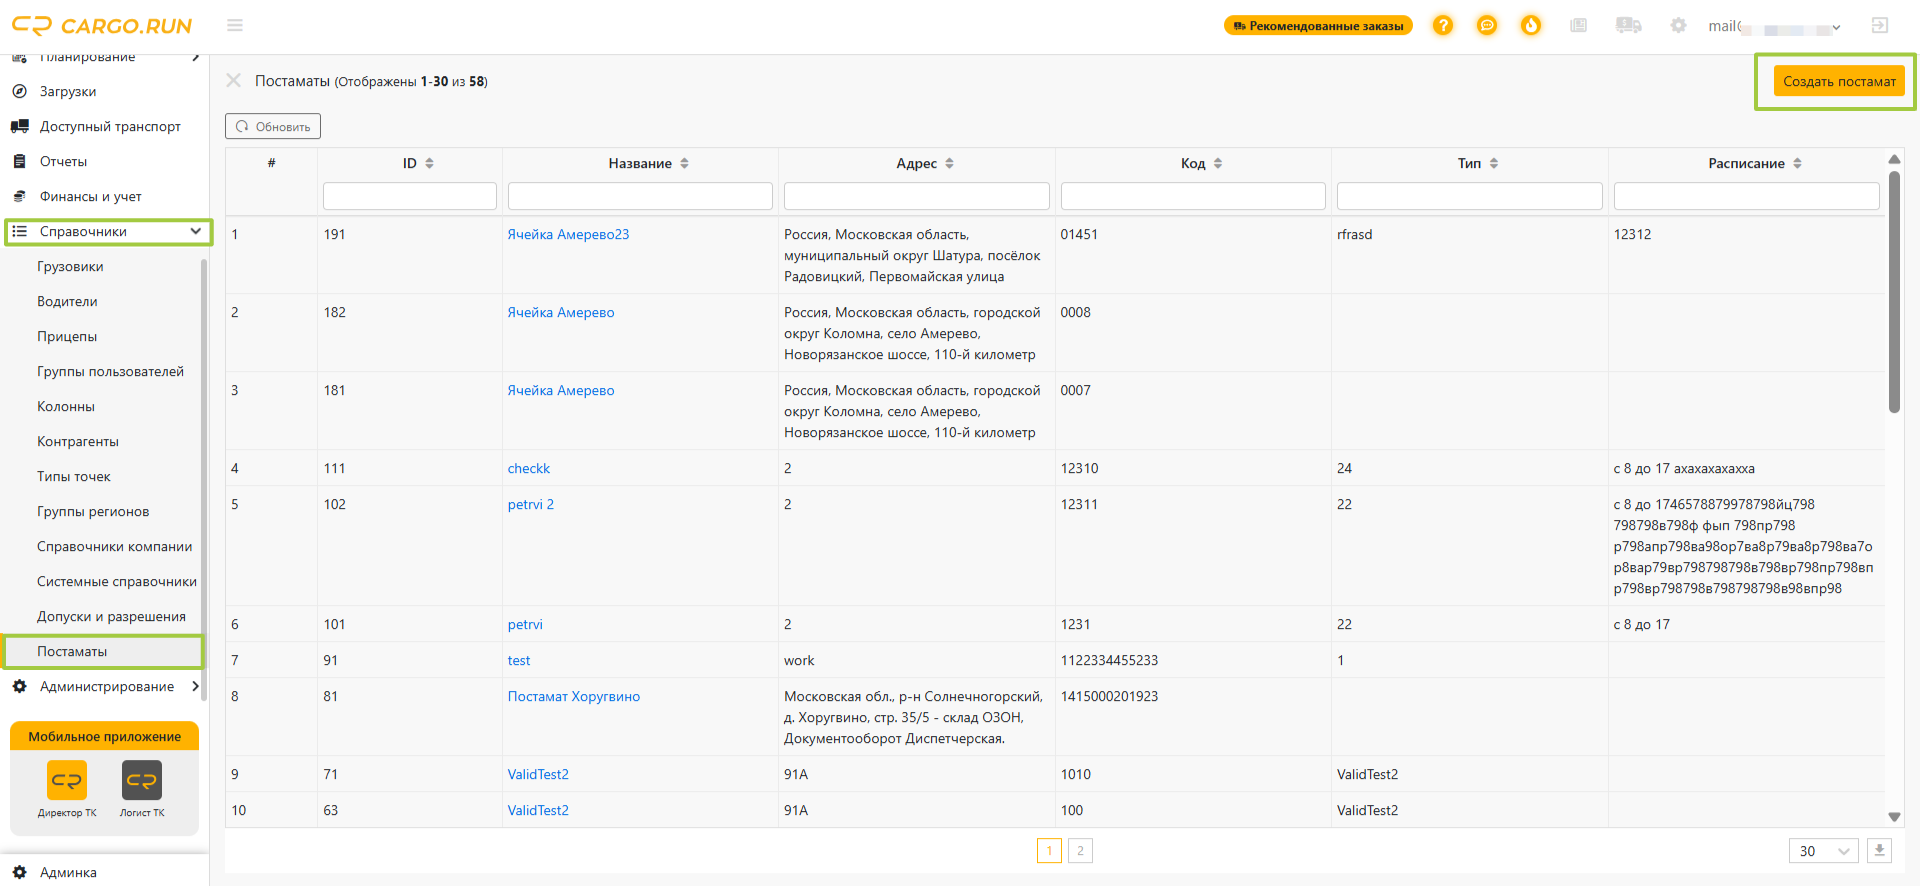The image size is (1920, 886).
Task: Open the help question mark icon
Action: click(x=1442, y=25)
